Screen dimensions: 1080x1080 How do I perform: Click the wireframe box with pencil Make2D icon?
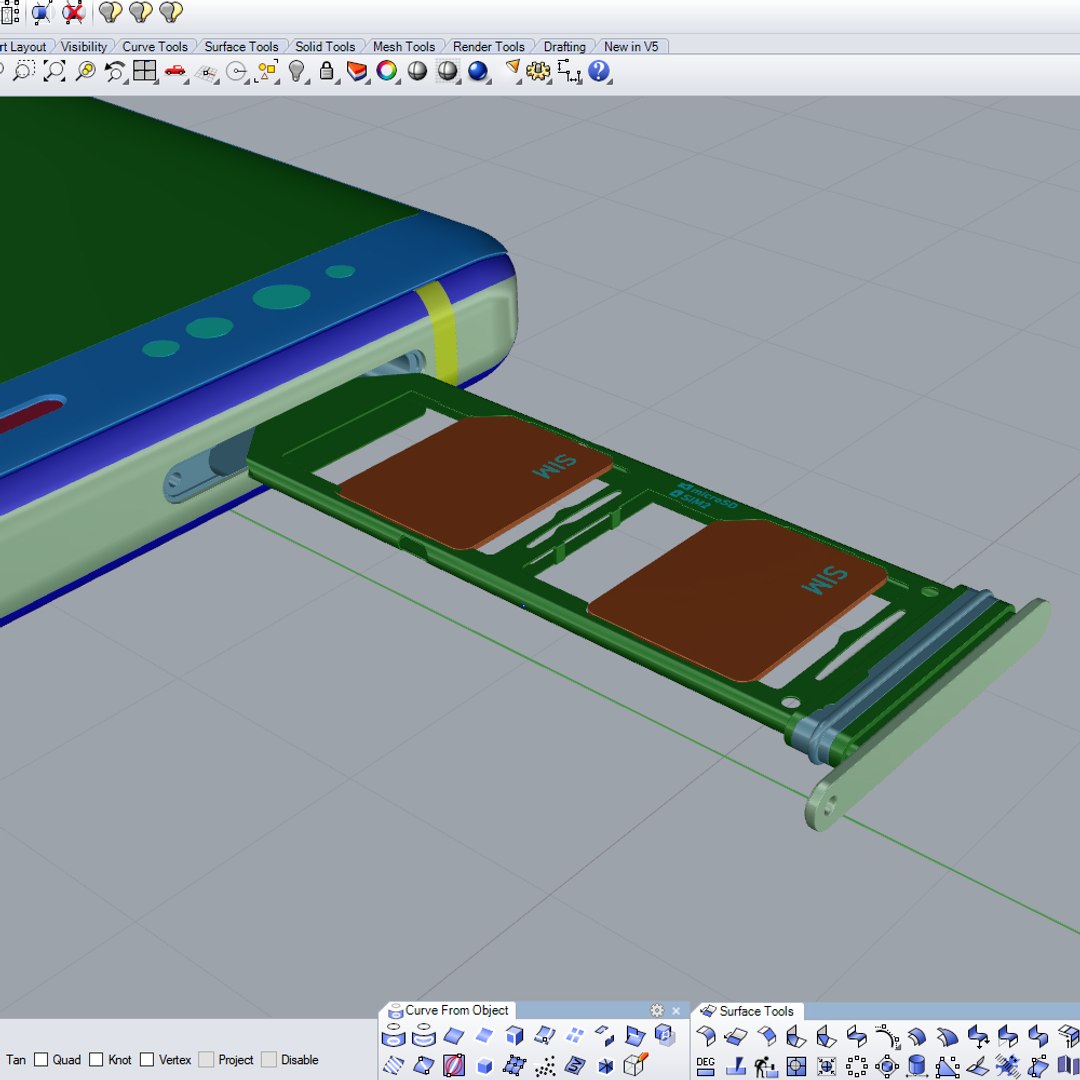click(635, 1065)
